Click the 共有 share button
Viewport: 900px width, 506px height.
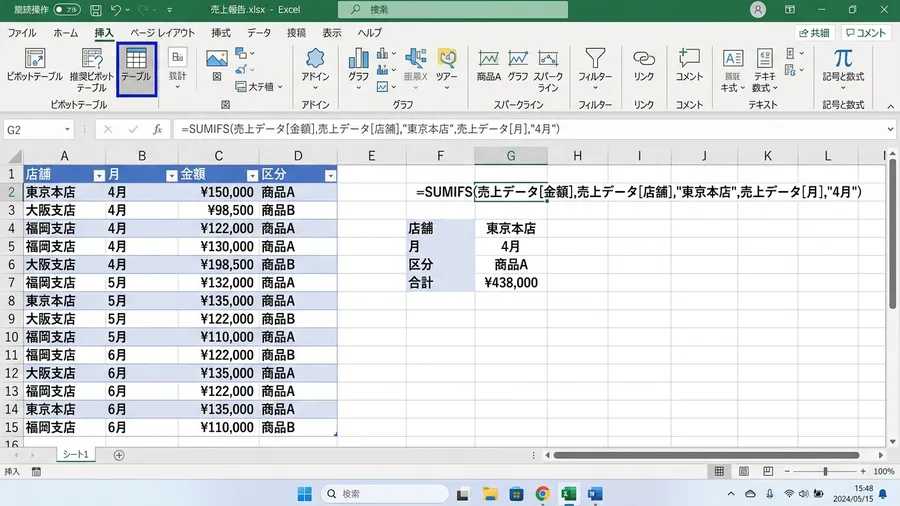pyautogui.click(x=814, y=33)
